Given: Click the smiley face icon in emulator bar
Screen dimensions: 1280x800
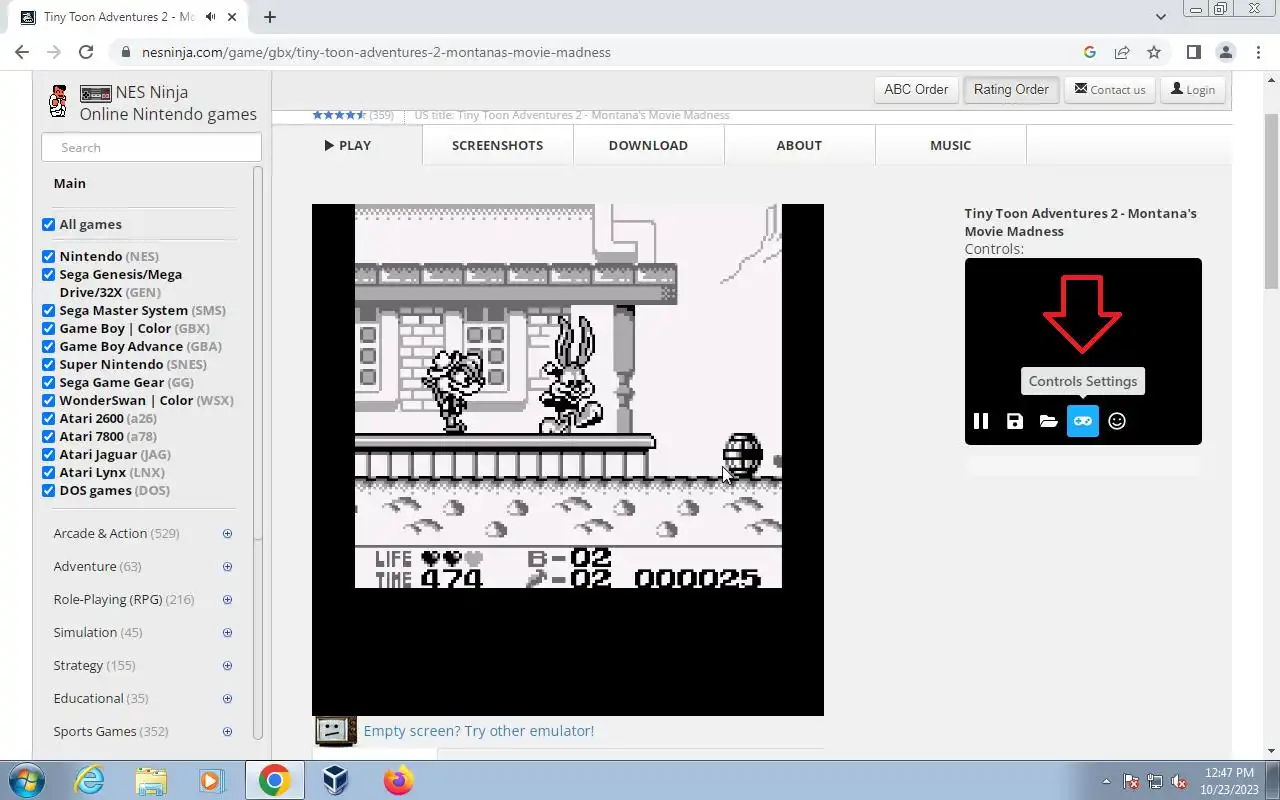Looking at the screenshot, I should click(x=1117, y=421).
